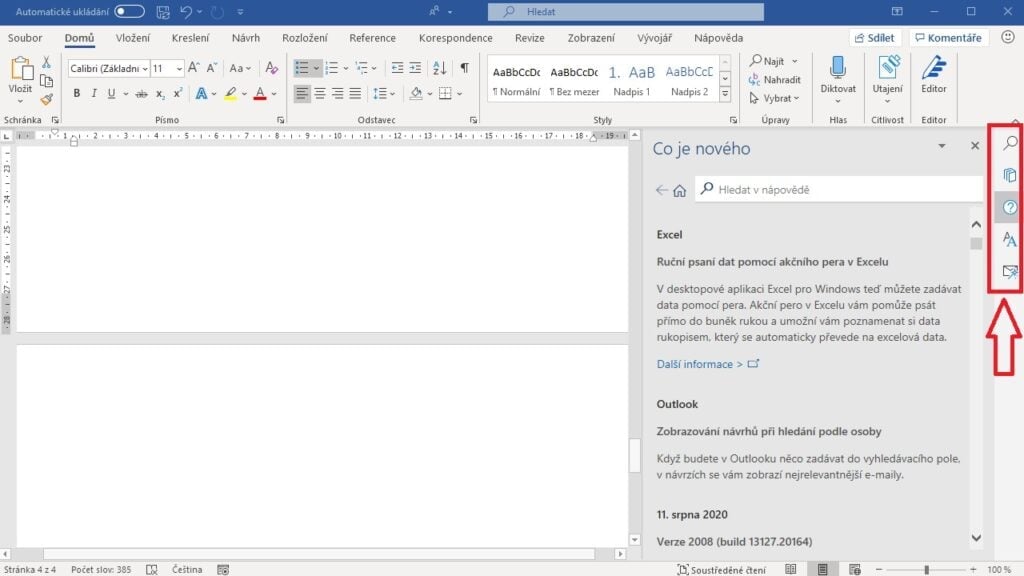
Task: Click the Save icon in title bar
Action: point(163,12)
